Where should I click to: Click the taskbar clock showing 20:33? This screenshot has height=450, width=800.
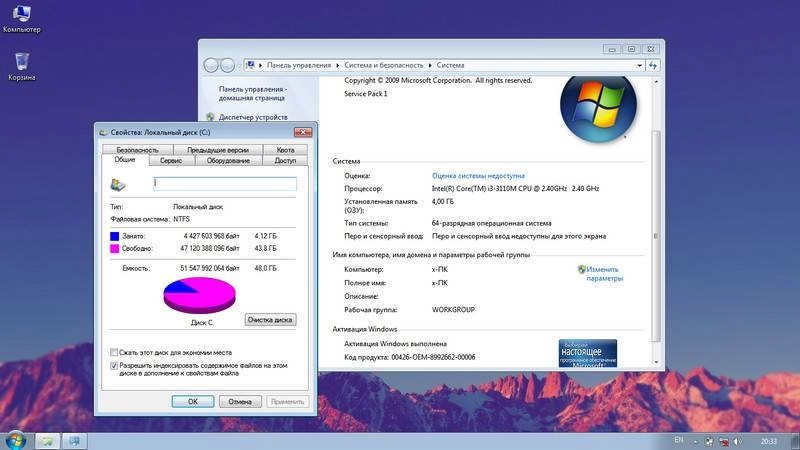(x=768, y=441)
